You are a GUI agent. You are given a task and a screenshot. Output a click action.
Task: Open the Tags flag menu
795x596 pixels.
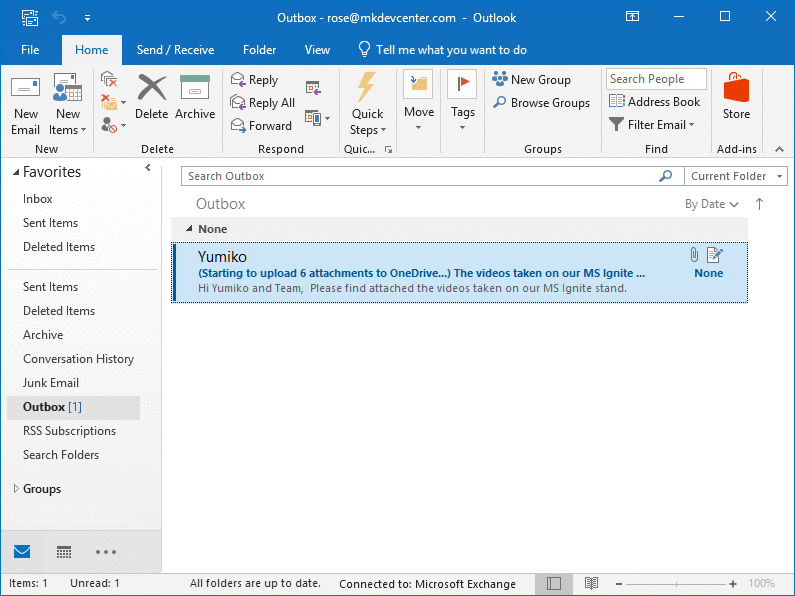[x=462, y=101]
